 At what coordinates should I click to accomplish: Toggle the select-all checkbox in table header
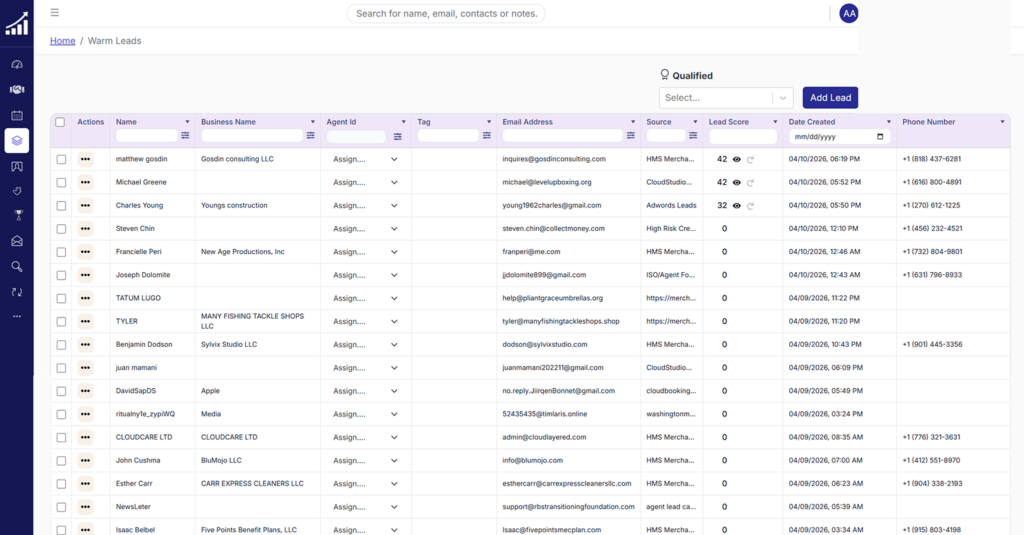pos(60,122)
